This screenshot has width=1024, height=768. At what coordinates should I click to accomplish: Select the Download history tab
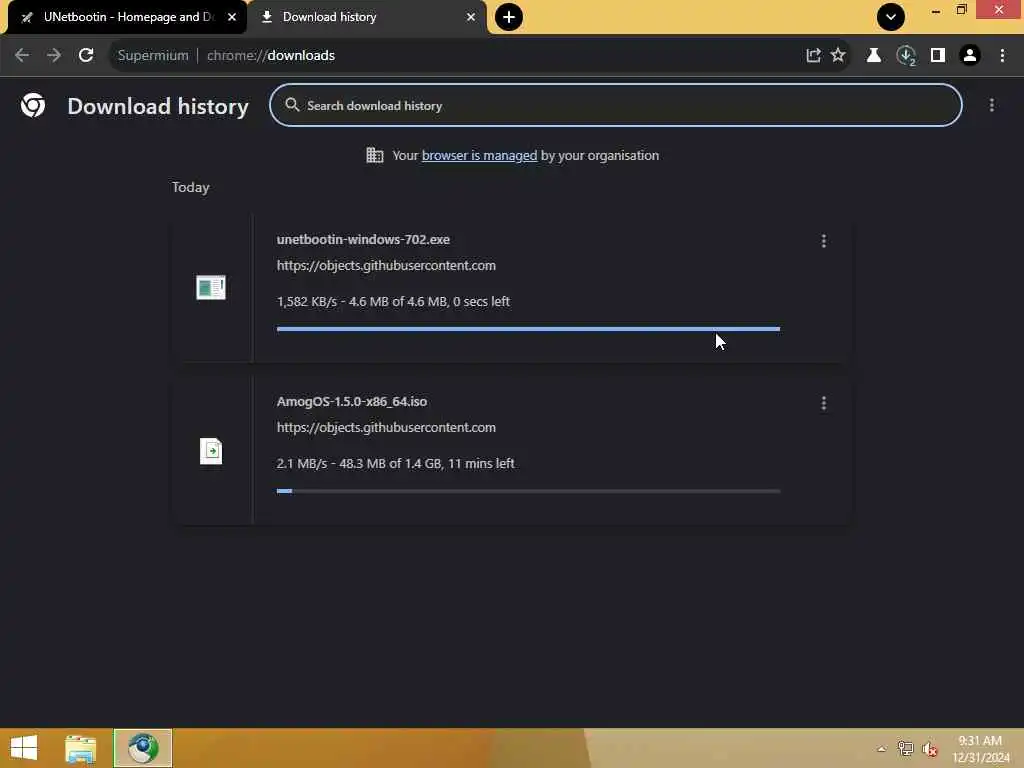point(366,17)
